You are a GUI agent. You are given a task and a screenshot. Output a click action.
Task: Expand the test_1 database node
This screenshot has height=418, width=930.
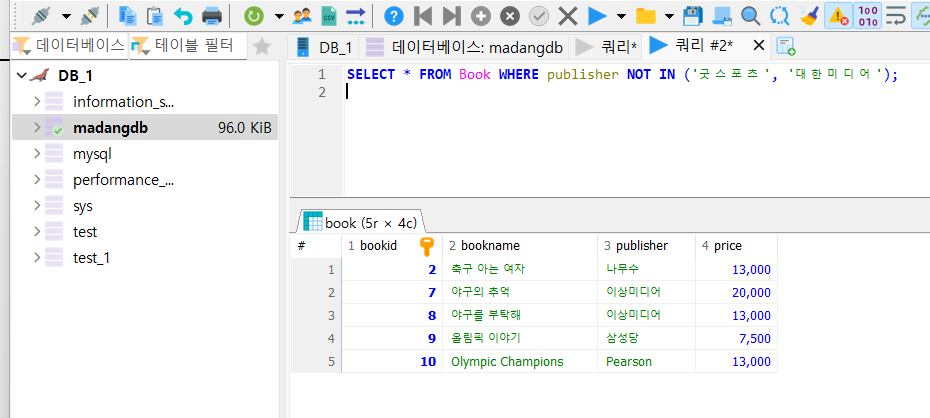tap(37, 257)
